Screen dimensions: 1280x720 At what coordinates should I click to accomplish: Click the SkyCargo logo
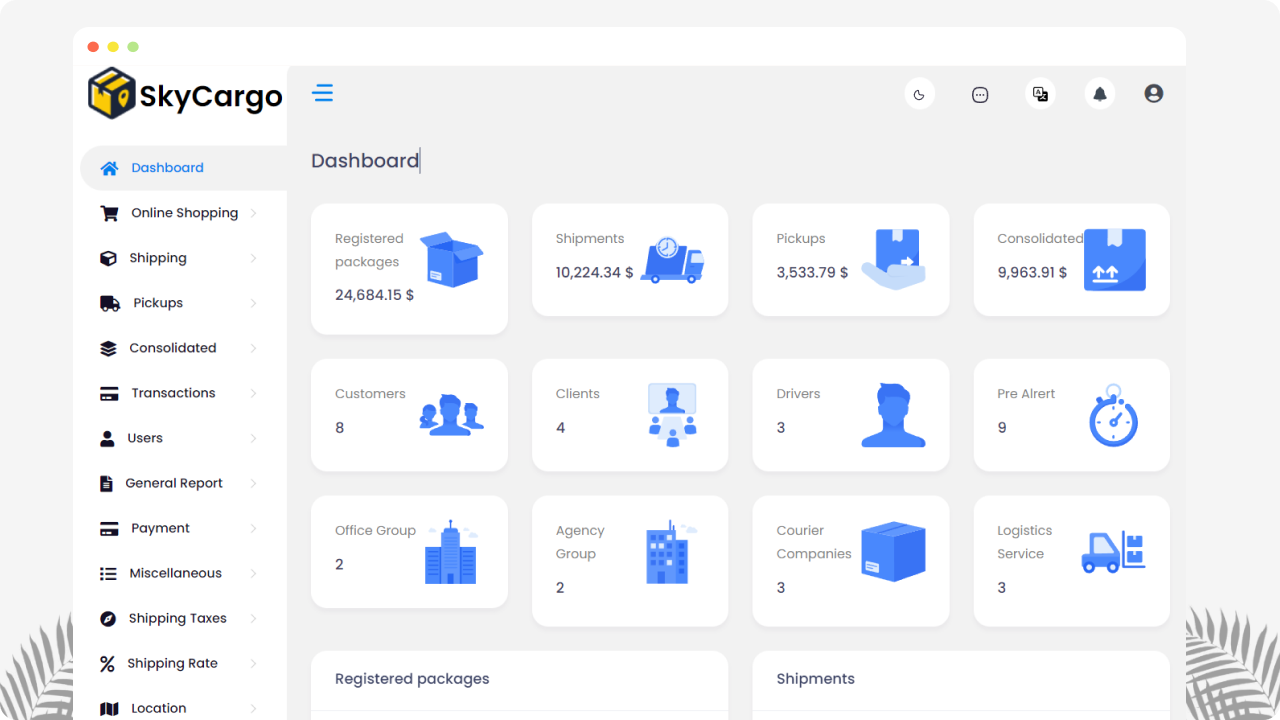[x=185, y=94]
